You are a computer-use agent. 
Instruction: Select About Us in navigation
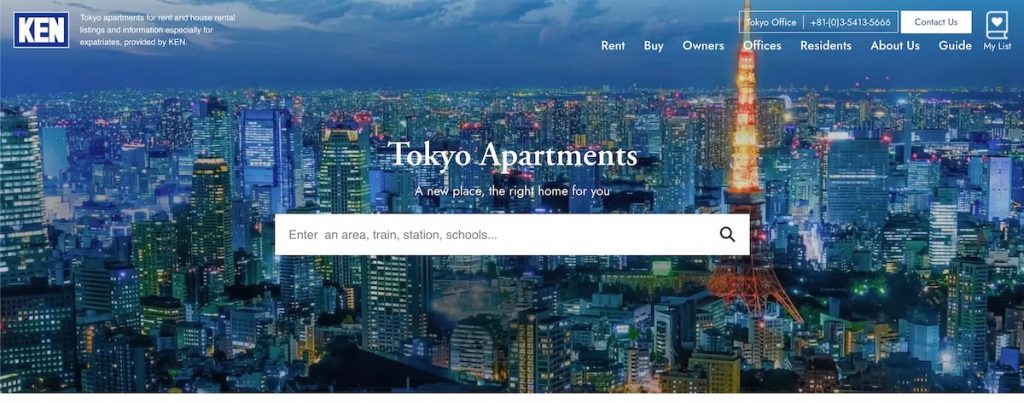(x=895, y=46)
